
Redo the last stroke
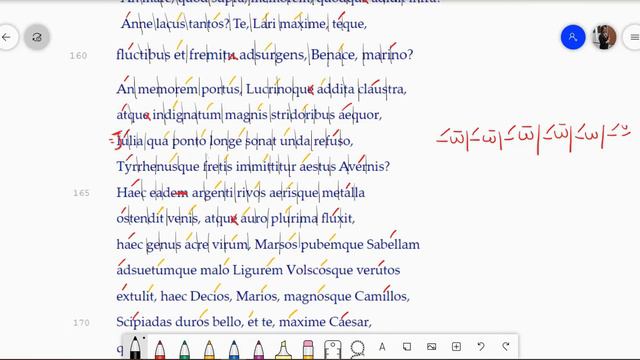pyautogui.click(x=506, y=347)
